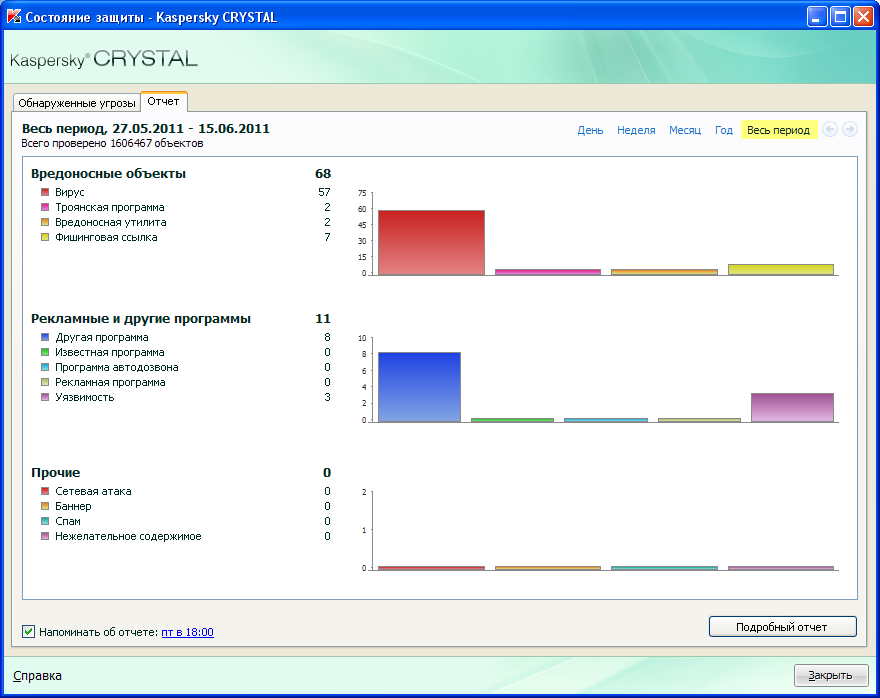Click the Уязвимость row label
The width and height of the screenshot is (880, 698).
pyautogui.click(x=85, y=397)
